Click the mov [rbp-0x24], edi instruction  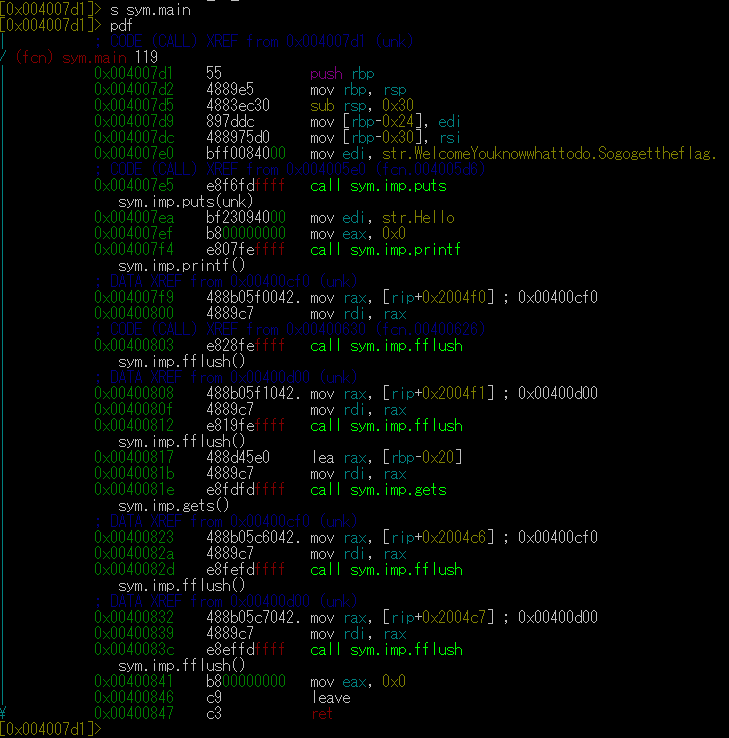385,122
